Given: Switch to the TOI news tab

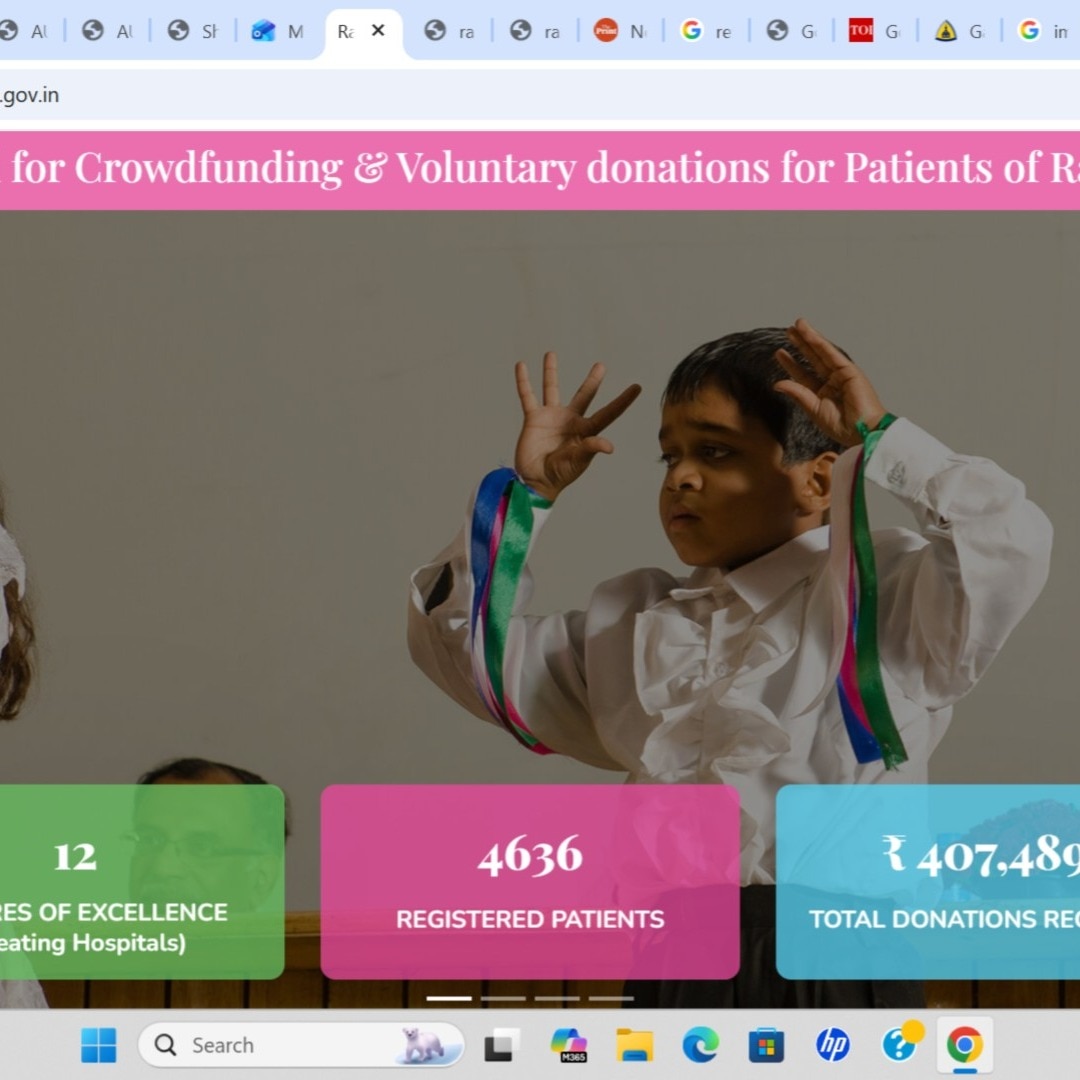Looking at the screenshot, I should click(x=875, y=31).
